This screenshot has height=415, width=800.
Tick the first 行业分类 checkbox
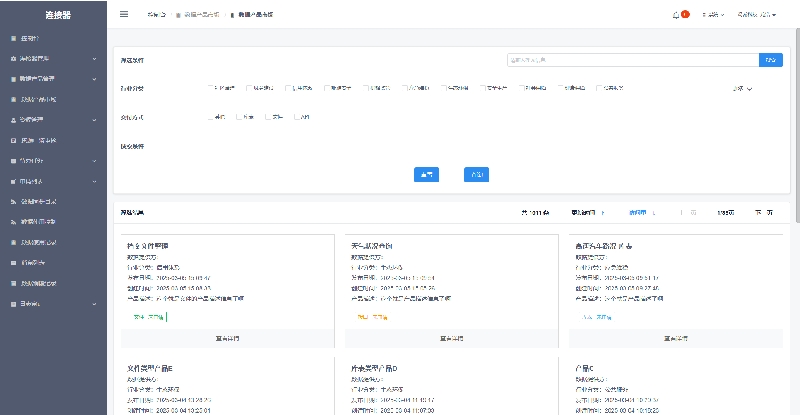[x=211, y=88]
